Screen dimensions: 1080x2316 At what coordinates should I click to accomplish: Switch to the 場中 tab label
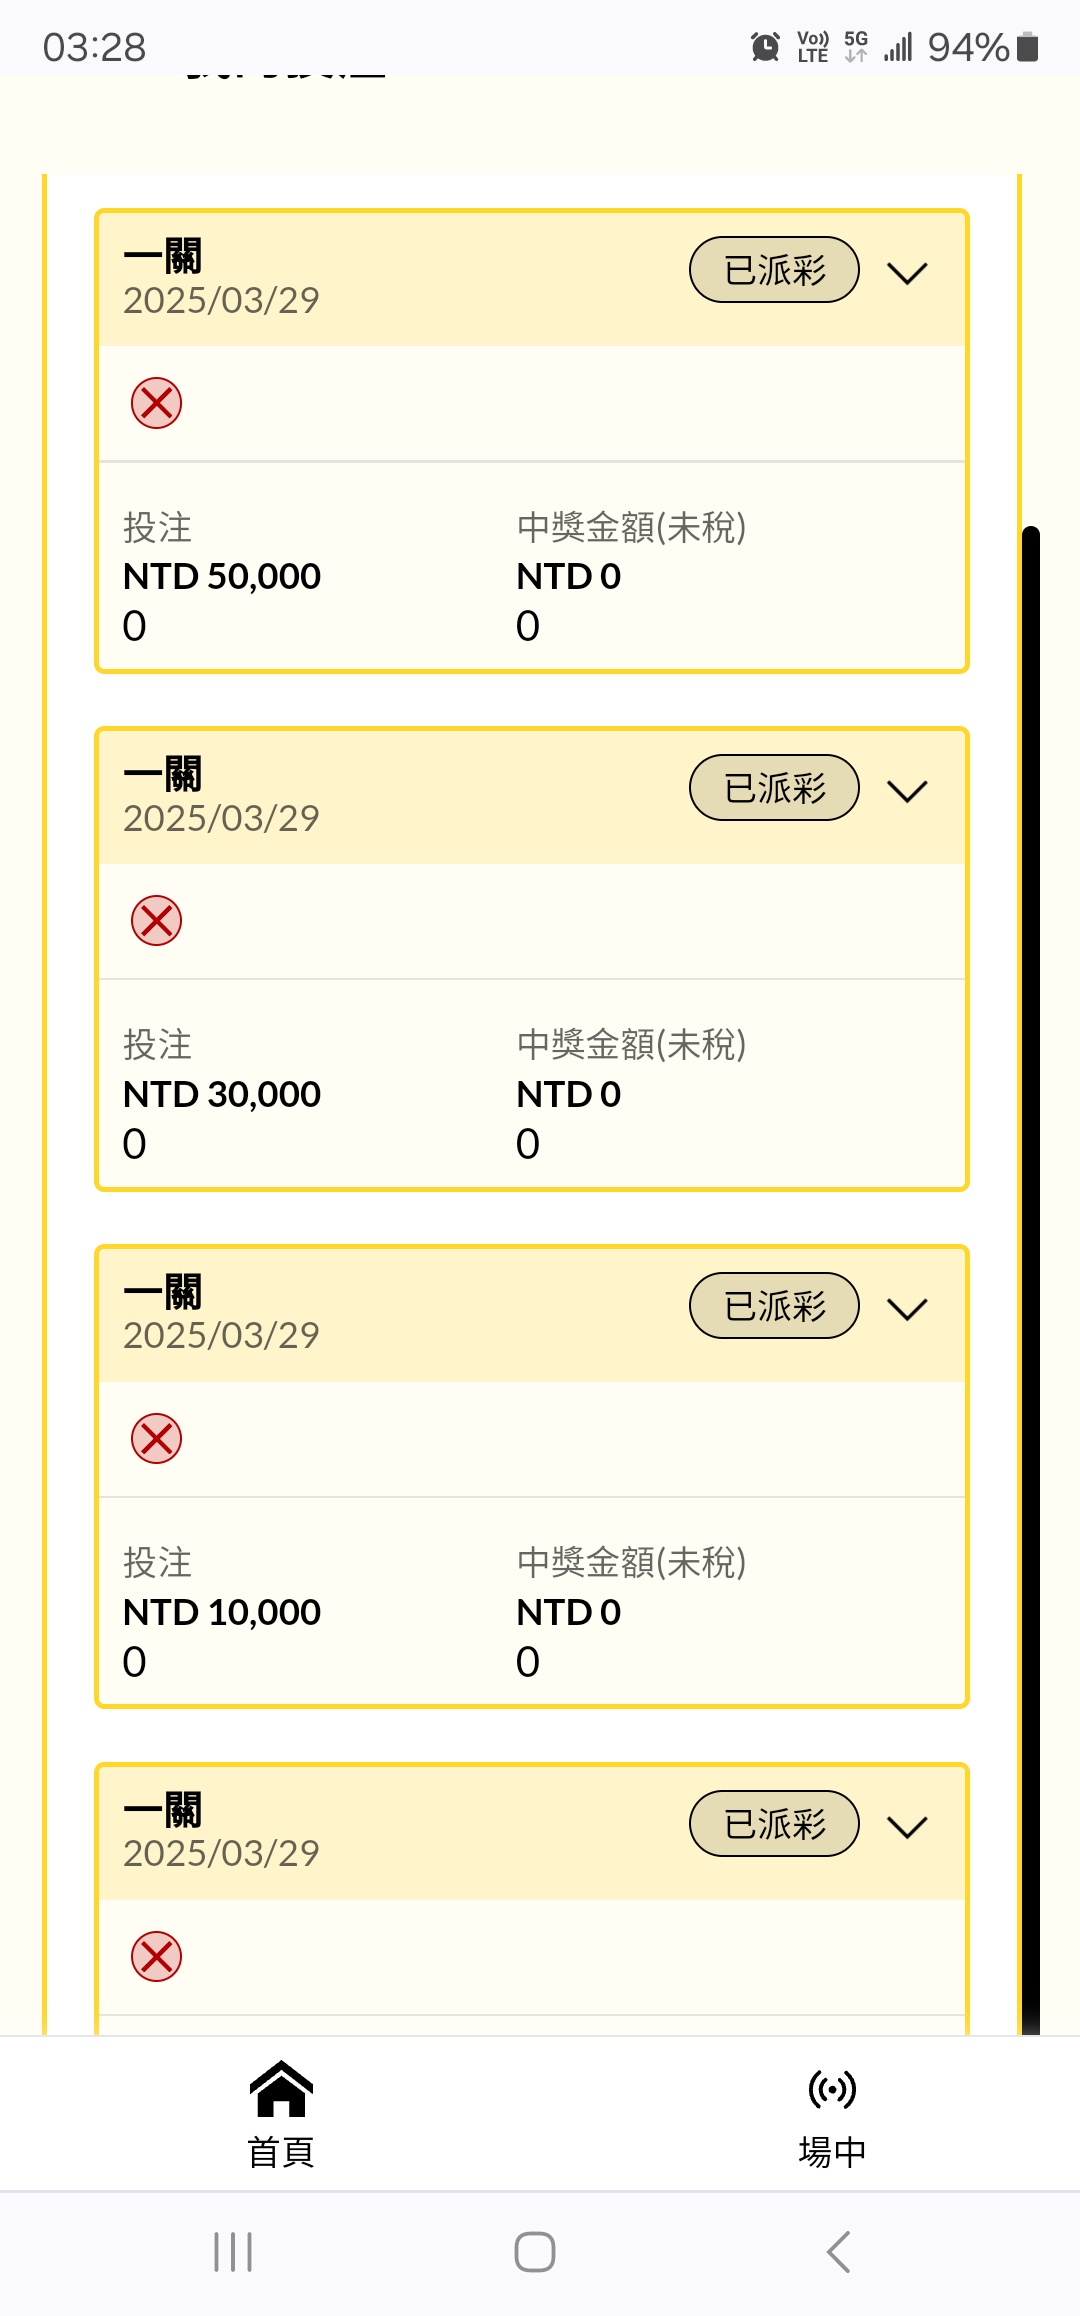tap(832, 2152)
